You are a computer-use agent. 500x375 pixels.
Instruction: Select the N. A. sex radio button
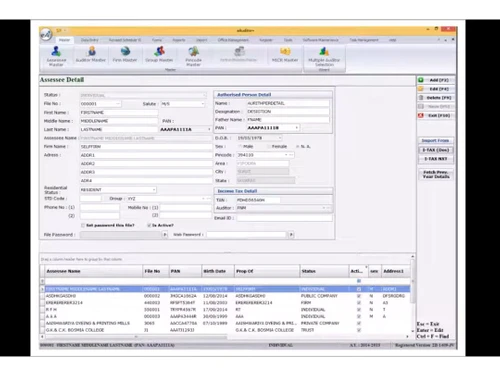coord(297,147)
